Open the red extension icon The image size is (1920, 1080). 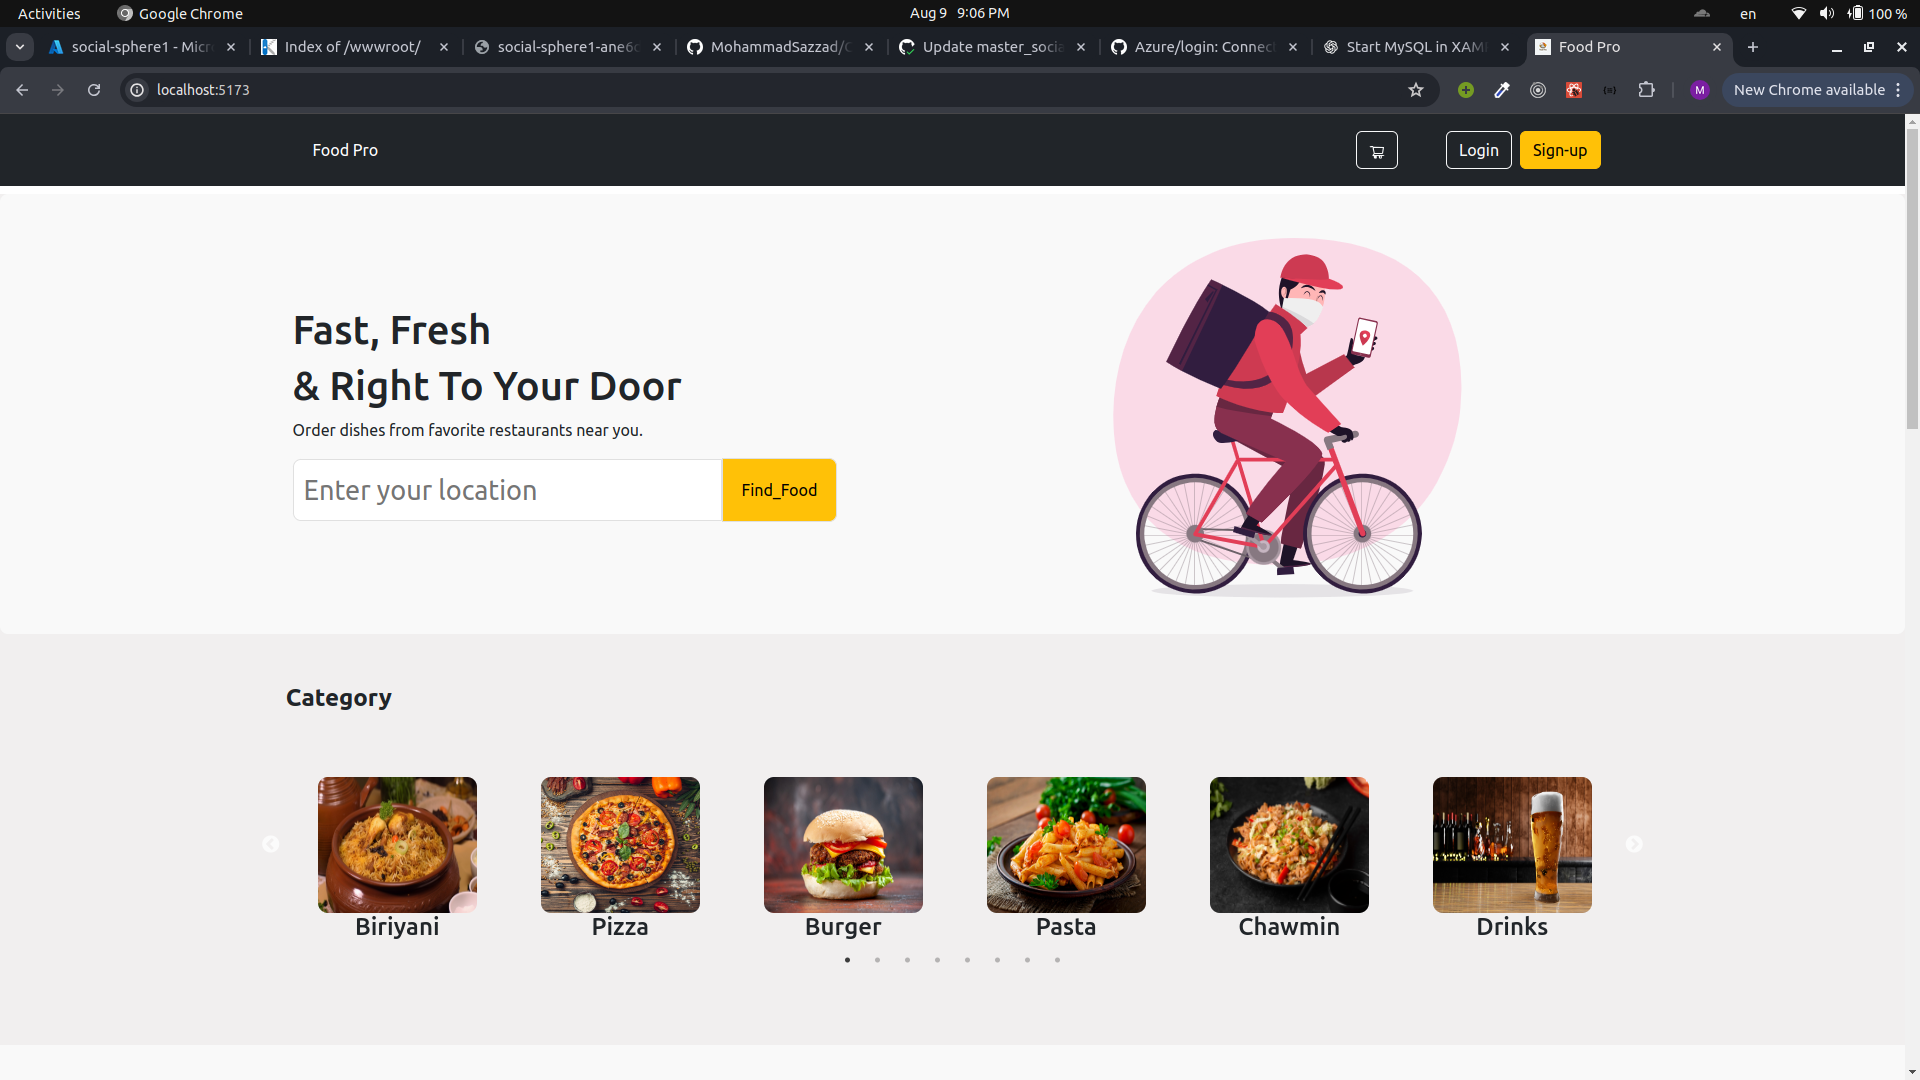point(1574,90)
